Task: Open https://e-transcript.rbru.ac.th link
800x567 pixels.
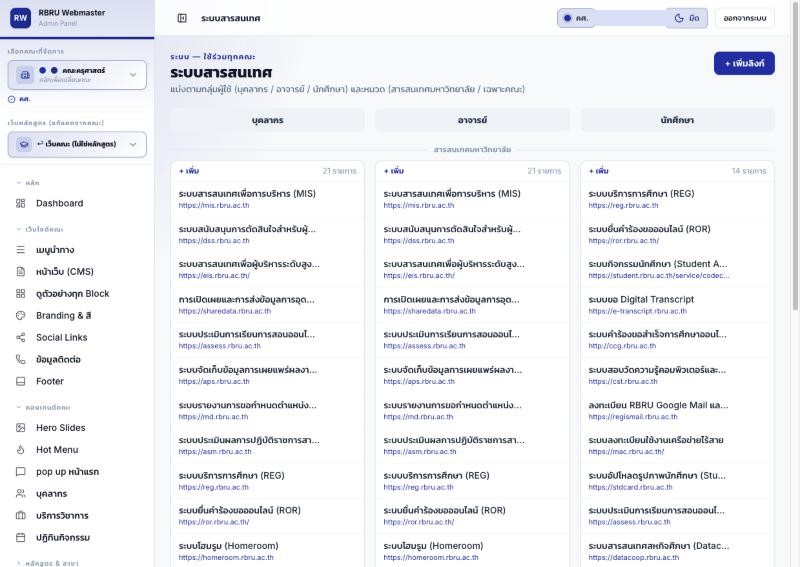Action: [638, 311]
